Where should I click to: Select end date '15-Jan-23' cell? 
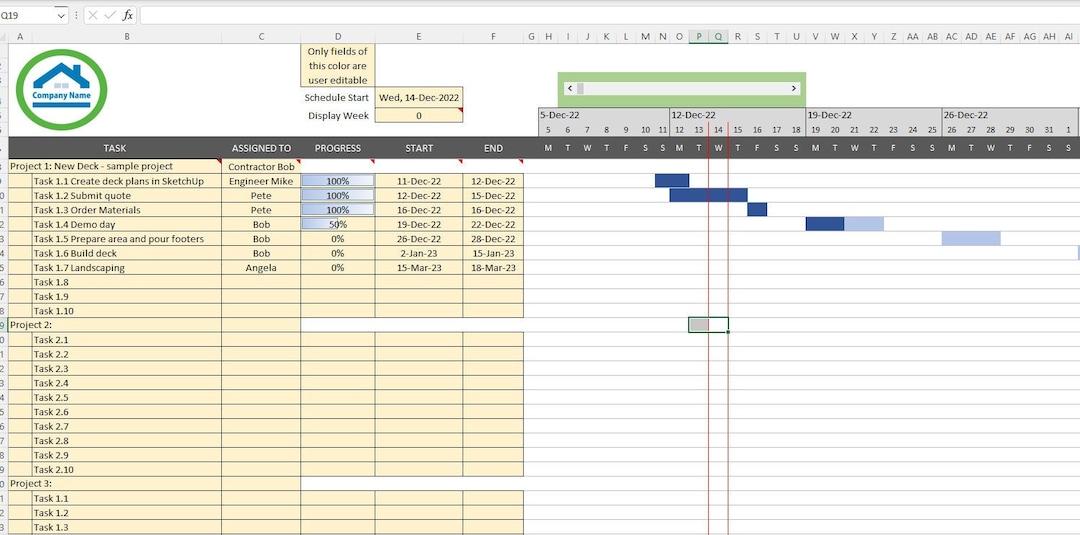coord(493,253)
